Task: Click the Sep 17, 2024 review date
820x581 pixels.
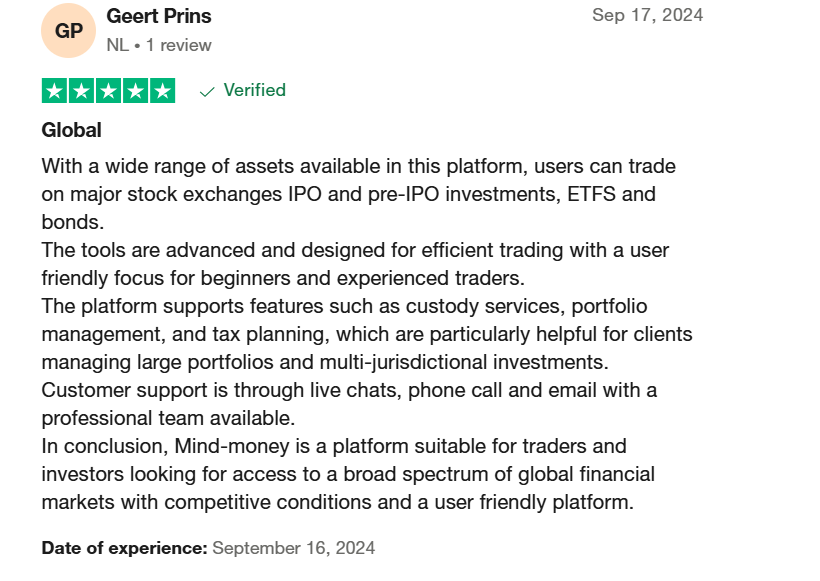Action: [x=647, y=15]
